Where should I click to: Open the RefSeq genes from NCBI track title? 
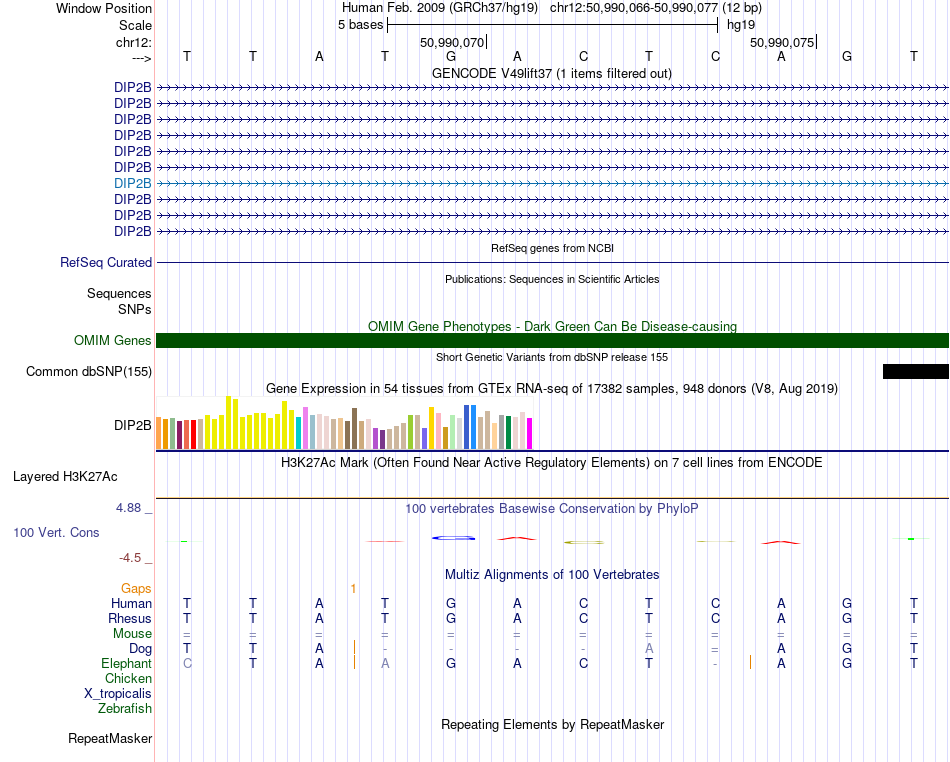tap(552, 248)
